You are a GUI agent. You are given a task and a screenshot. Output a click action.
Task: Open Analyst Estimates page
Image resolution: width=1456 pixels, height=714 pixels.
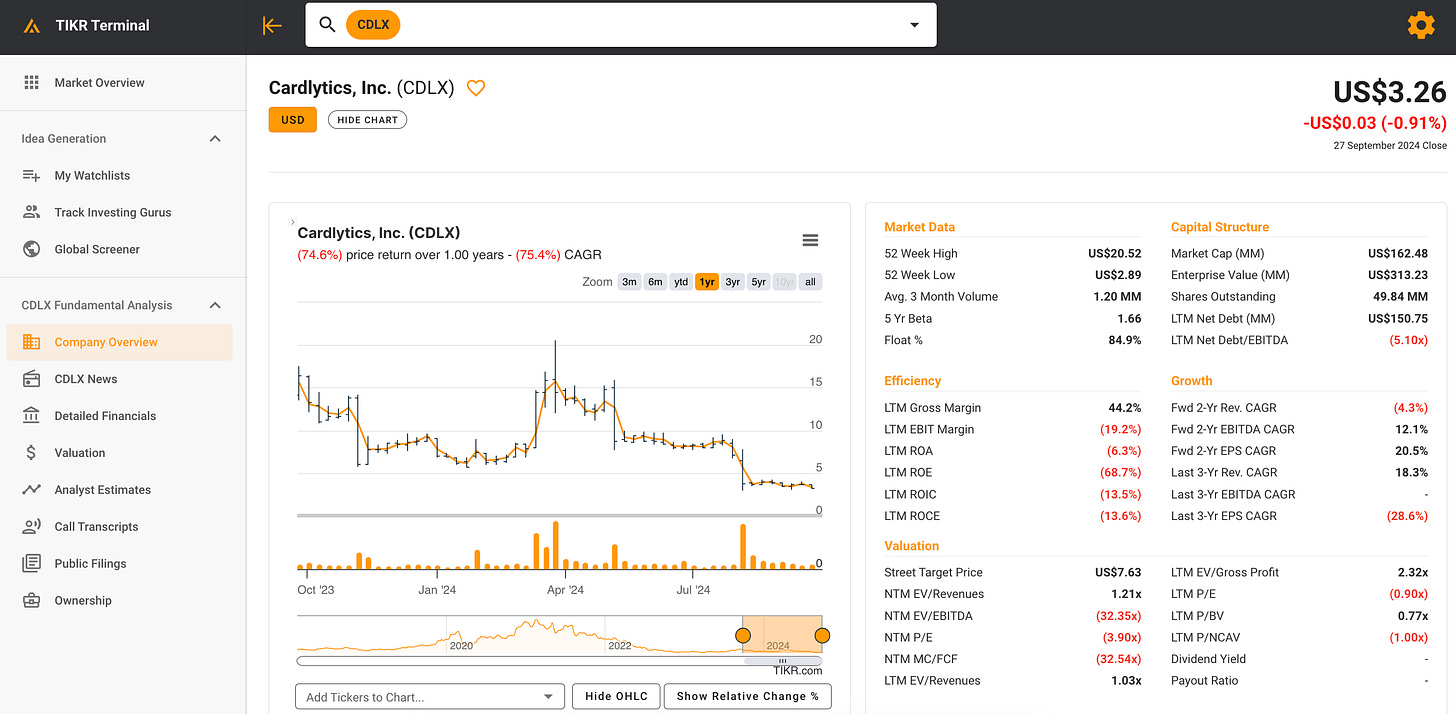click(x=103, y=490)
